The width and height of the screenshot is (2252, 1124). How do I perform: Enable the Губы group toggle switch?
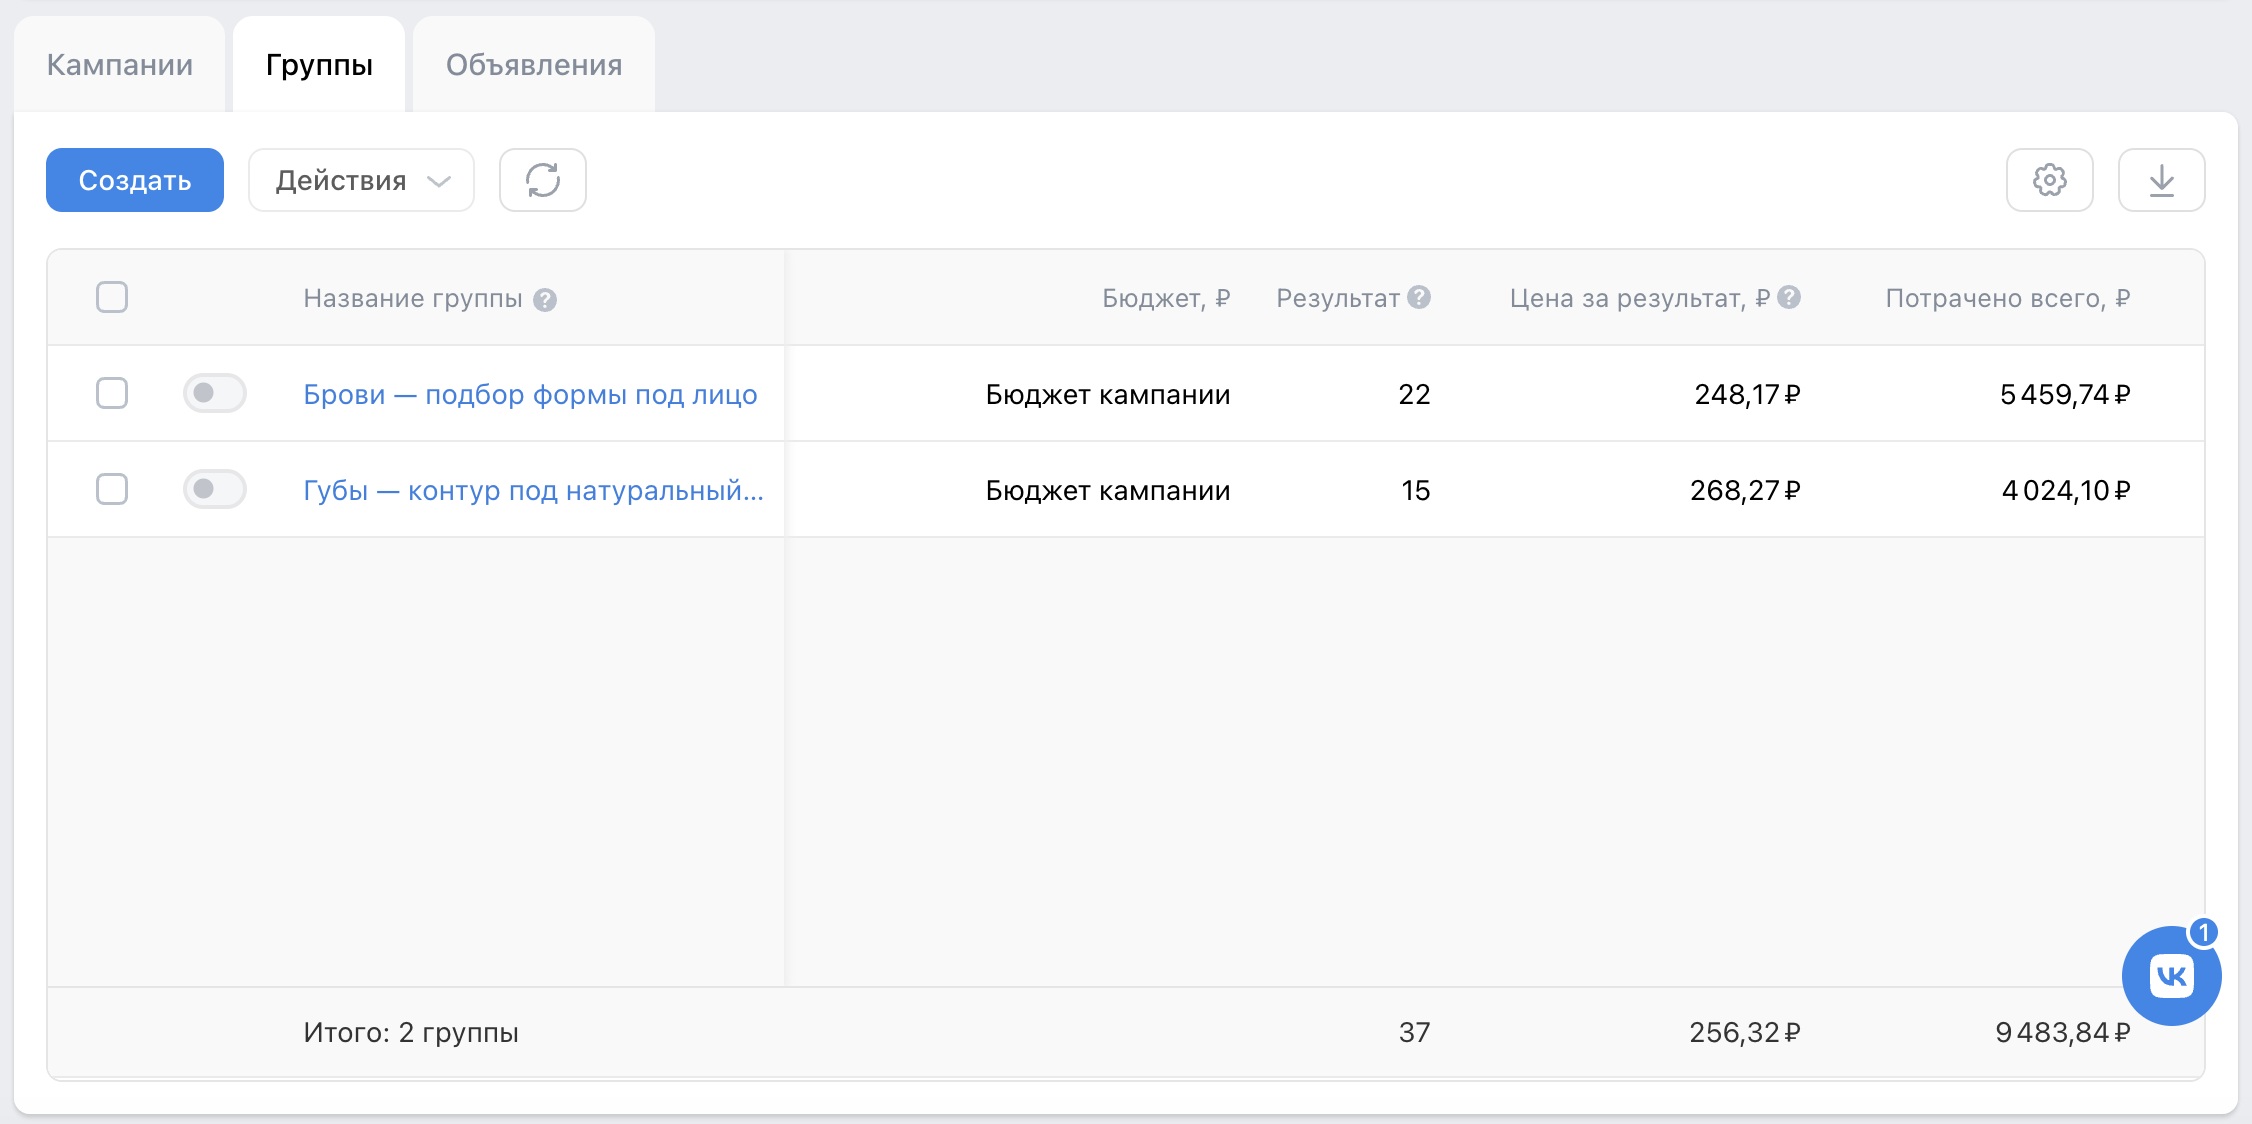215,489
